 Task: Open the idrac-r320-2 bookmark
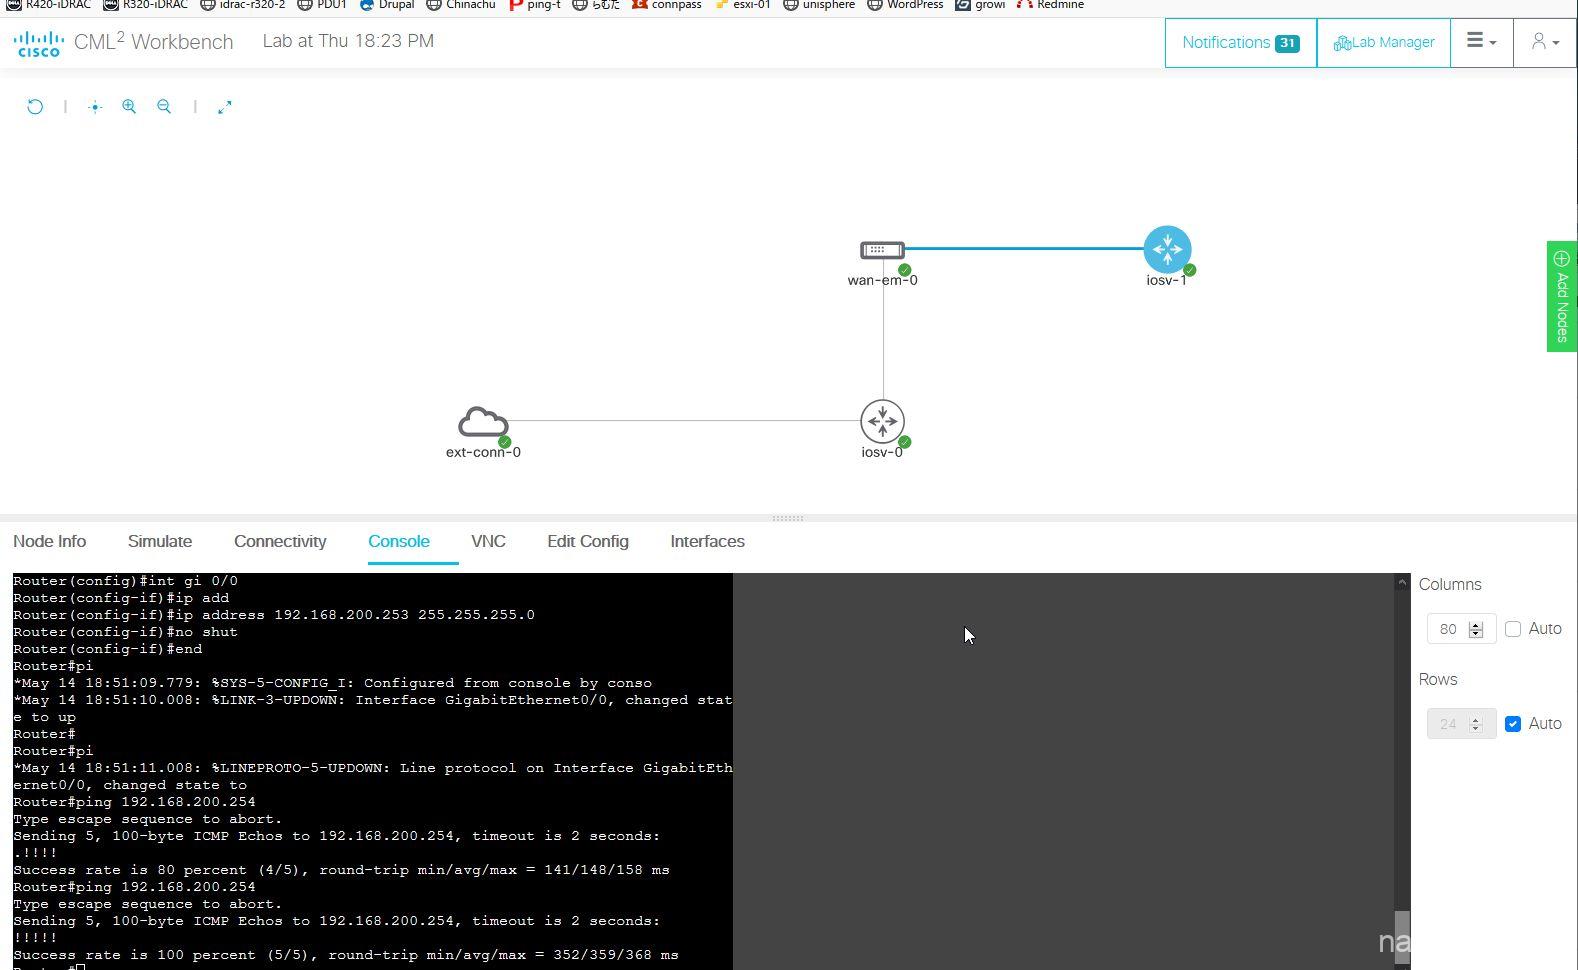[x=243, y=5]
